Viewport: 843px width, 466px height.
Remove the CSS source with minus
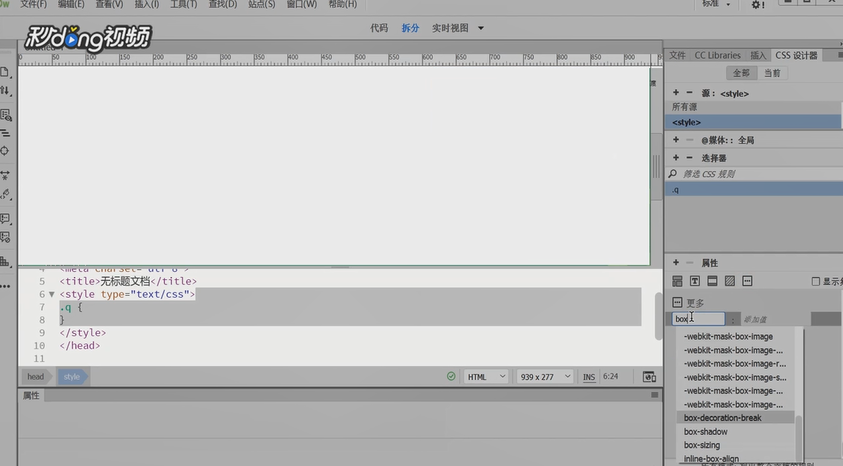[x=689, y=92]
